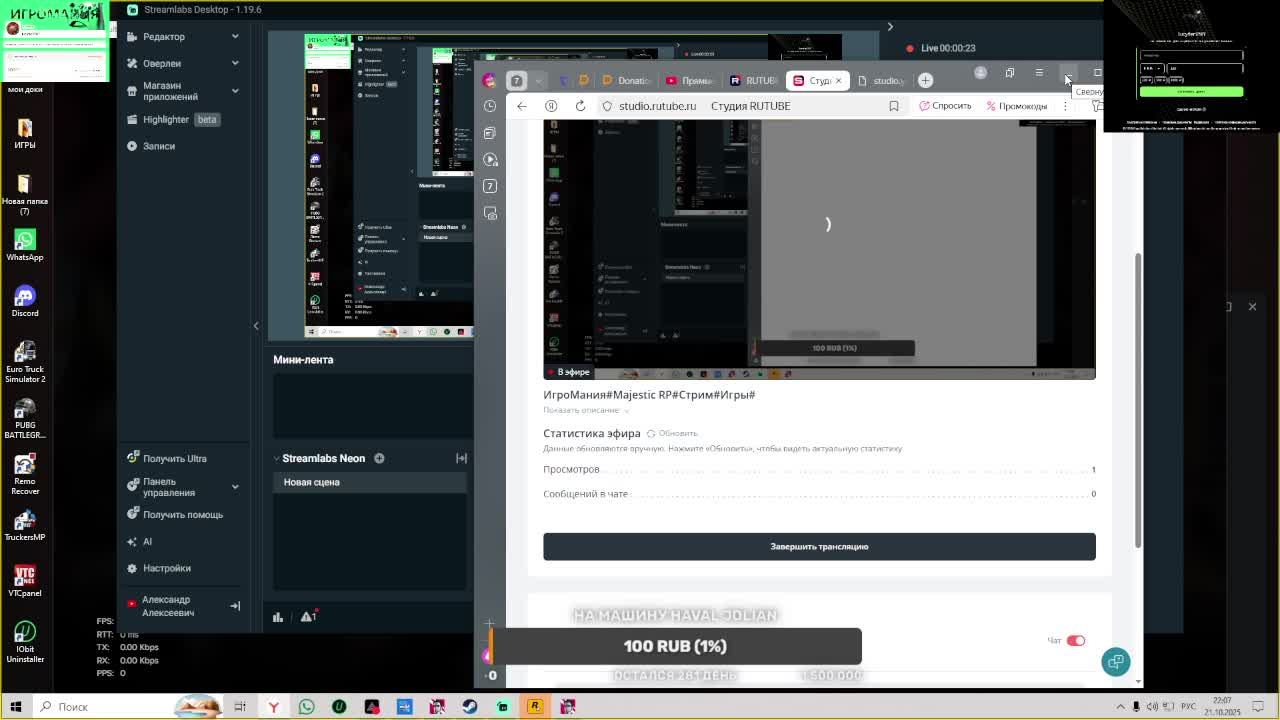The image size is (1280, 720).
Task: Open browser side panel history clock
Action: tap(490, 106)
